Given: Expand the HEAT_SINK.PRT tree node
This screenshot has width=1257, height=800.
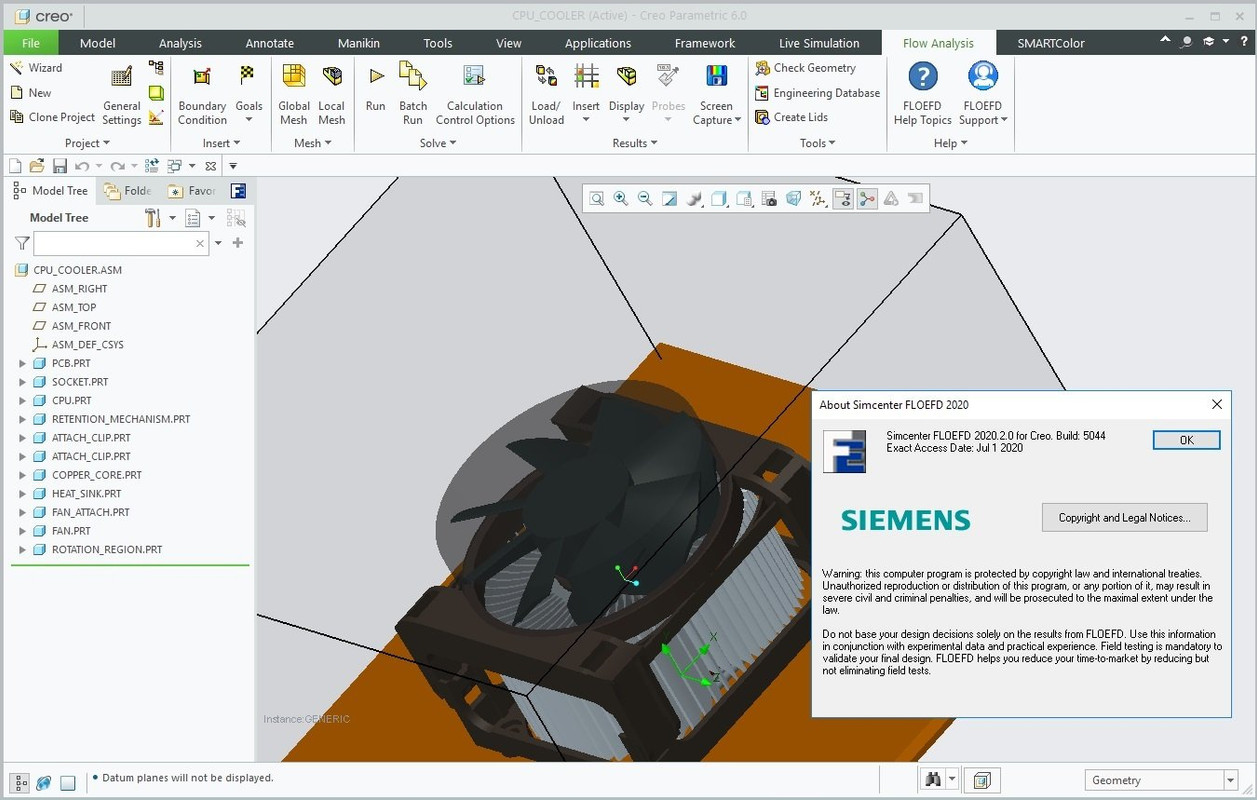Looking at the screenshot, I should [22, 494].
